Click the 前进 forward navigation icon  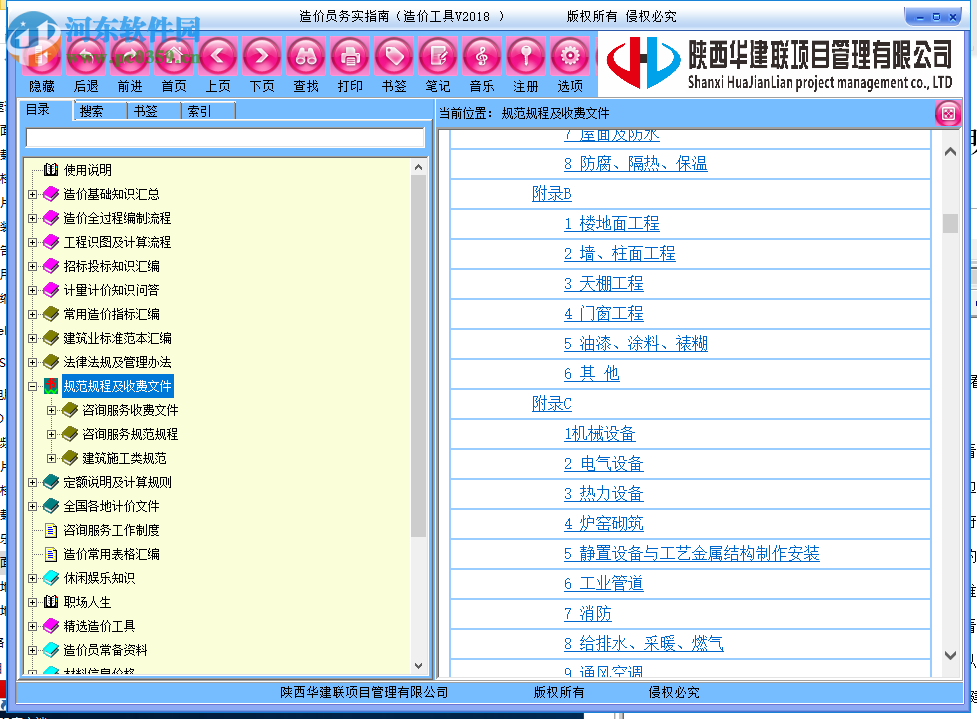point(130,57)
